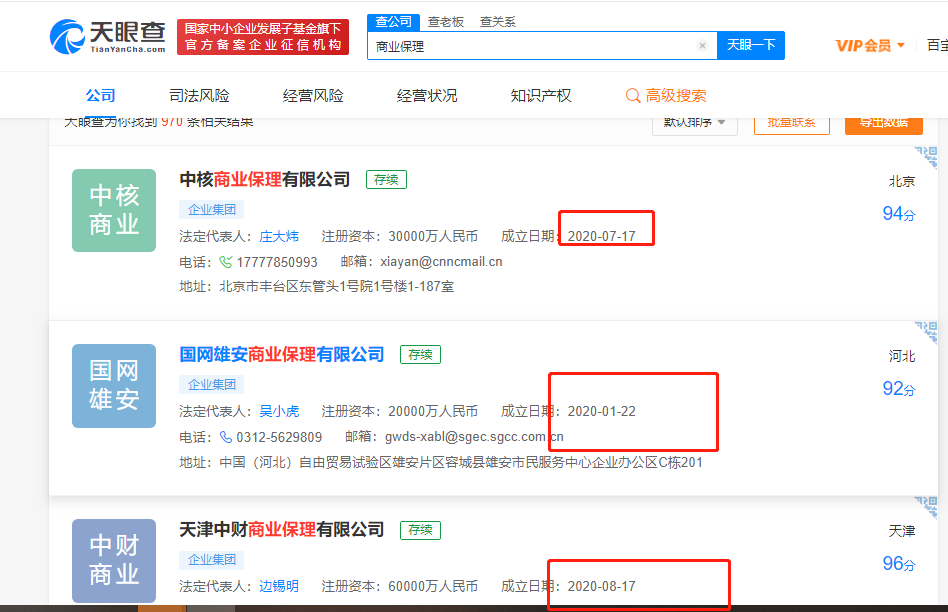Viewport: 948px width, 612px height.
Task: Open 中核商业保理有限公司 company page
Action: [x=265, y=180]
